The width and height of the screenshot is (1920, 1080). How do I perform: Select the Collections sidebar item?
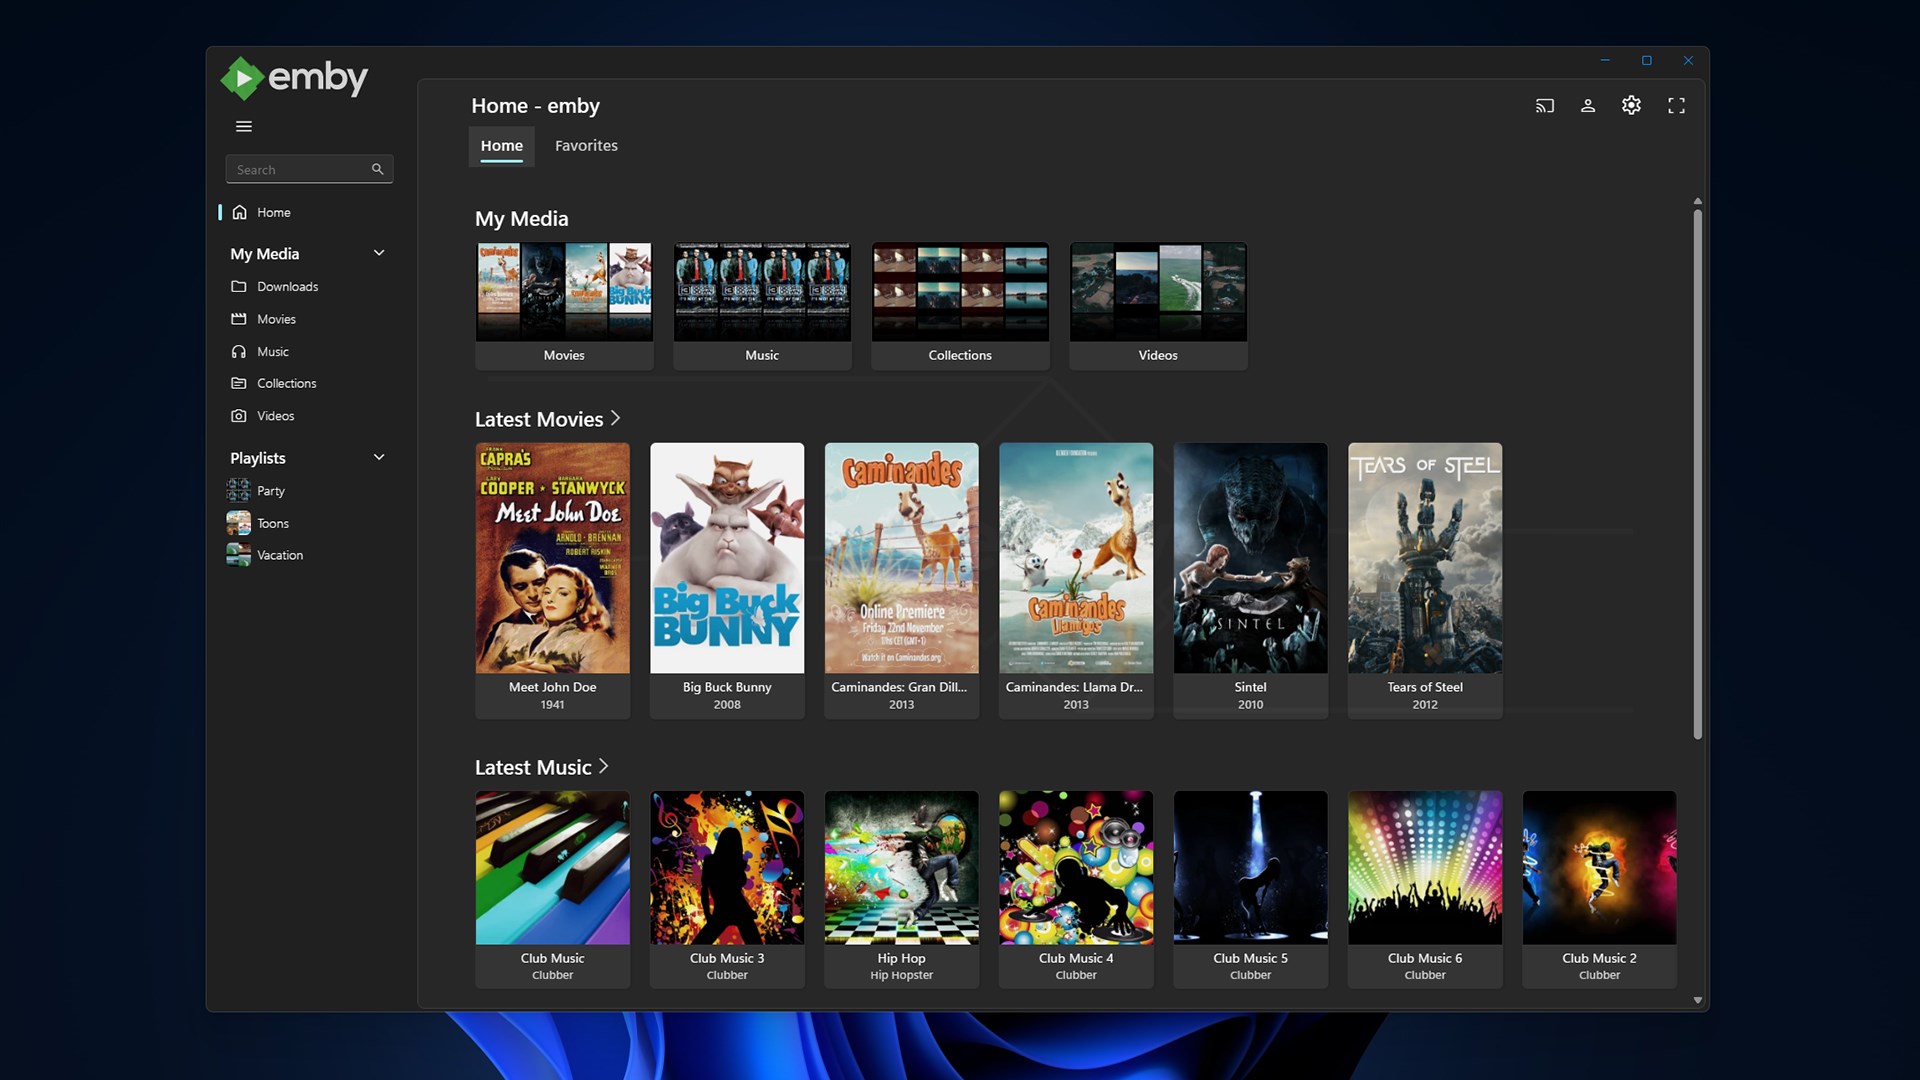(286, 383)
